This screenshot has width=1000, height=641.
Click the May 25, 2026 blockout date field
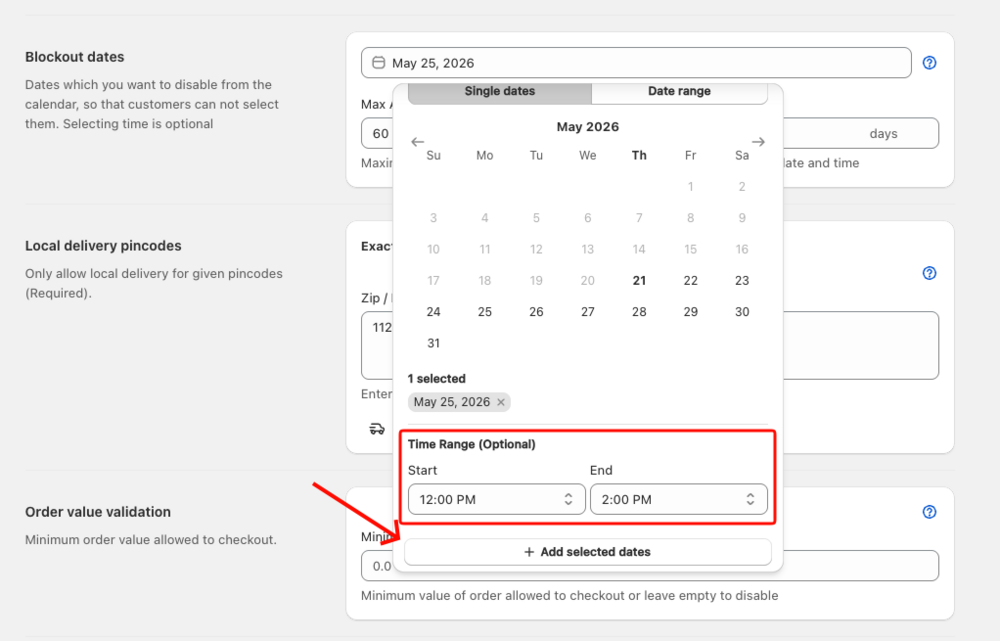[x=636, y=63]
